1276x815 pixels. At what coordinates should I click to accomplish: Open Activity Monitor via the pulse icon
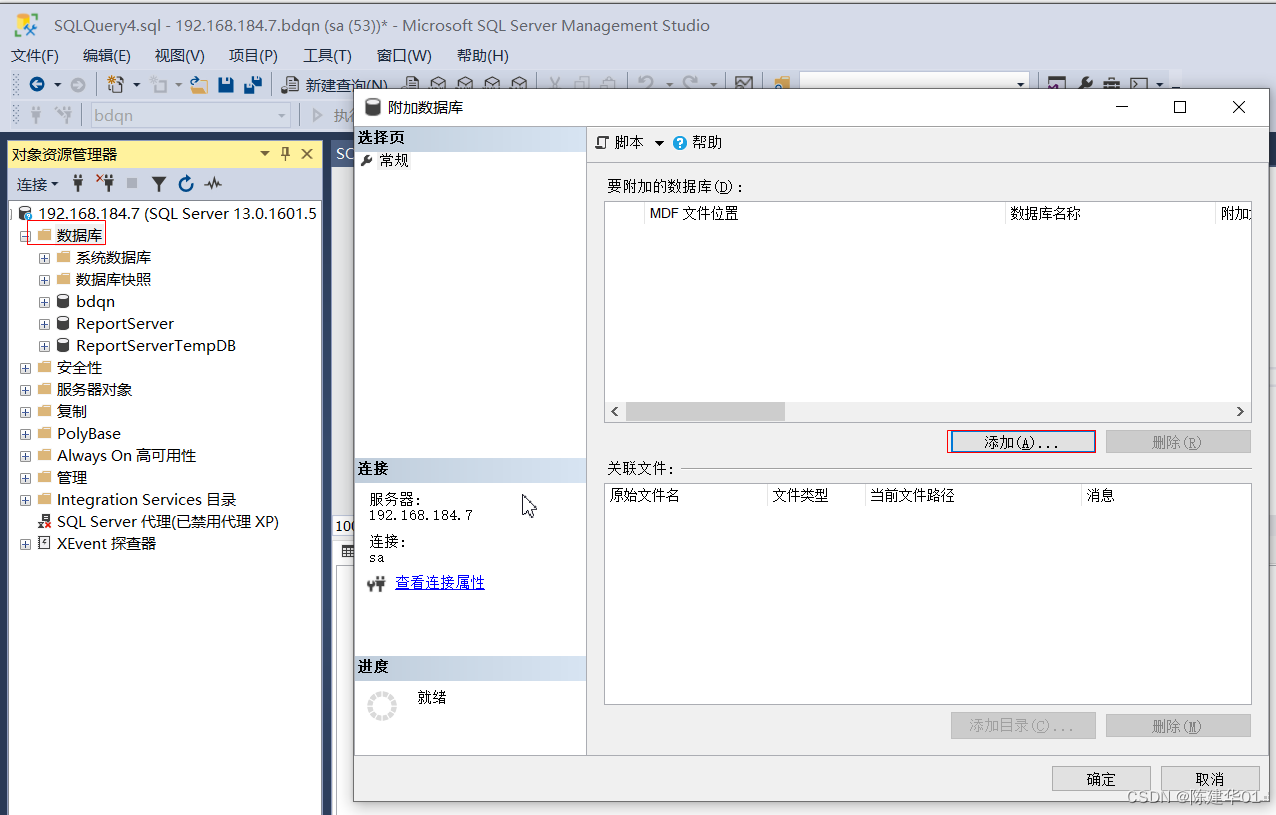pos(213,184)
